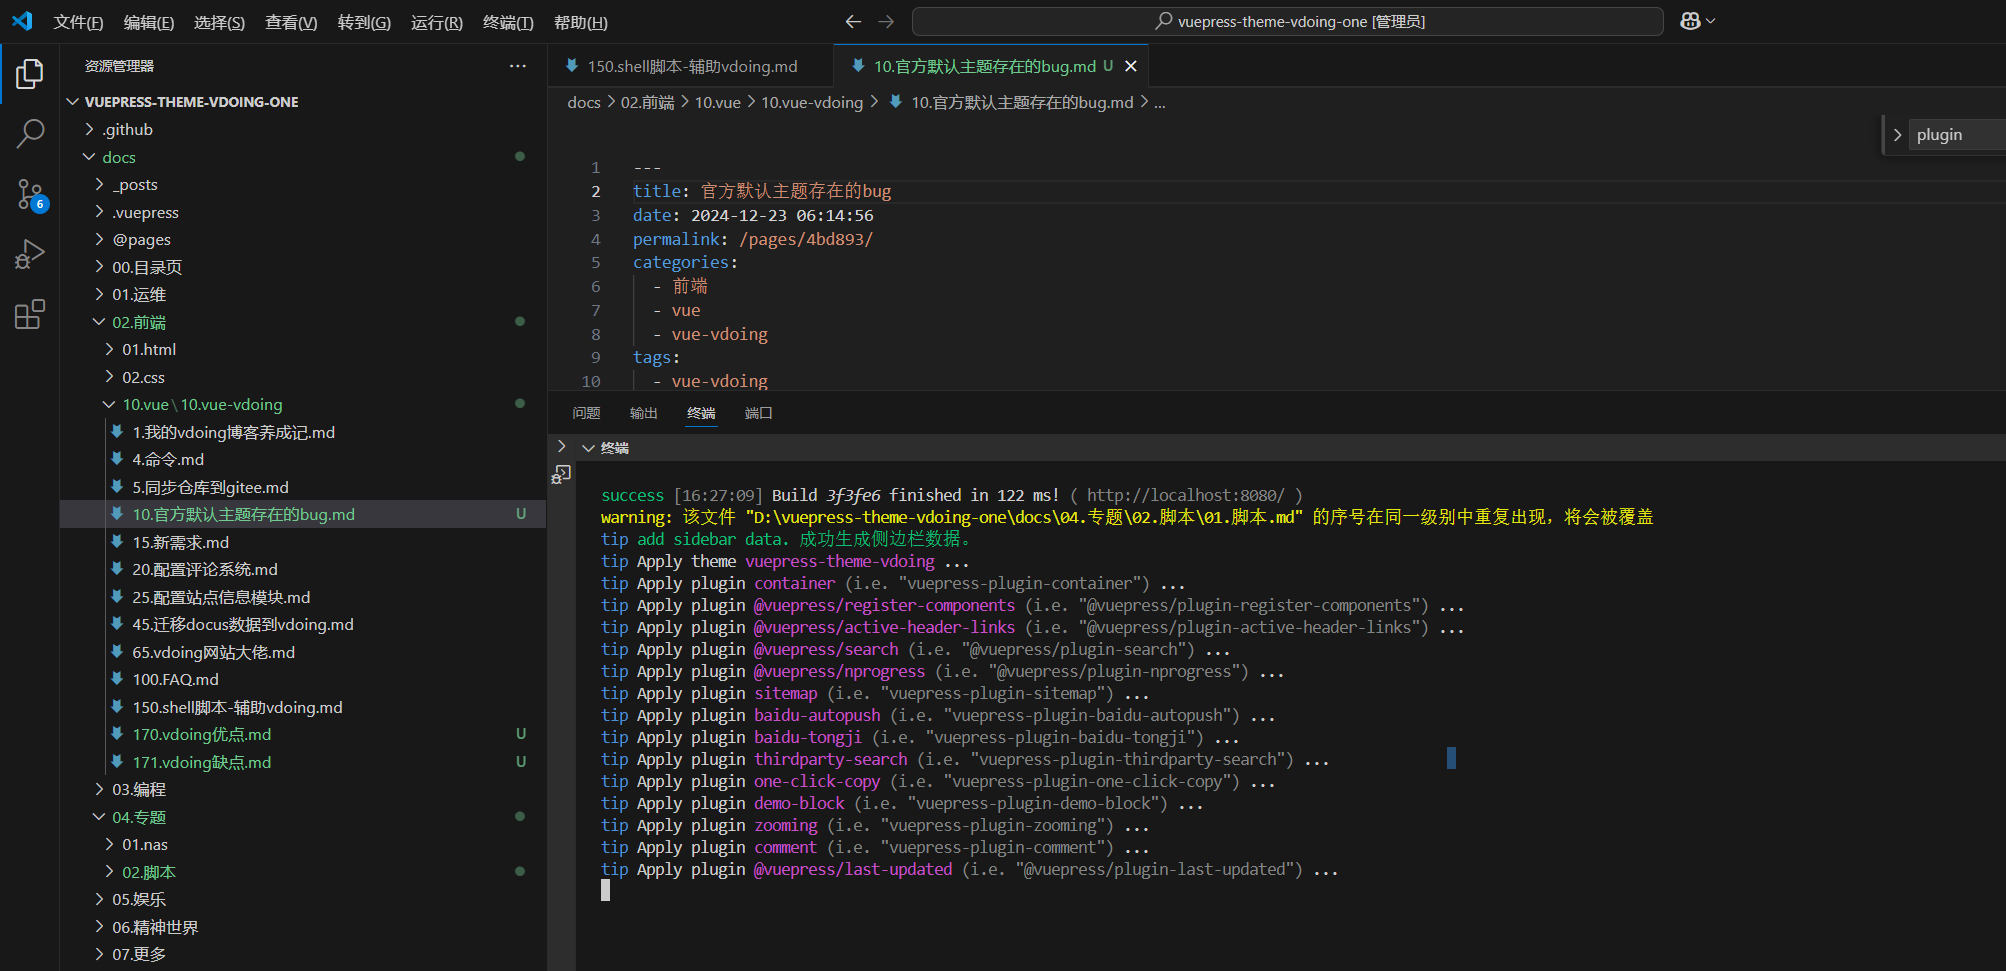Open the 编辑(E) menu

[x=149, y=22]
